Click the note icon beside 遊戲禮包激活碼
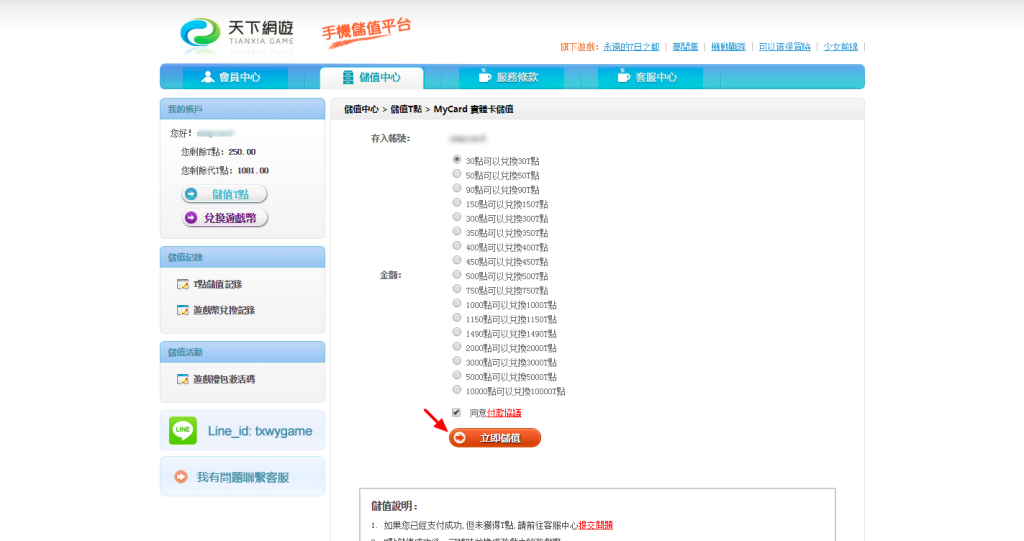 click(183, 379)
